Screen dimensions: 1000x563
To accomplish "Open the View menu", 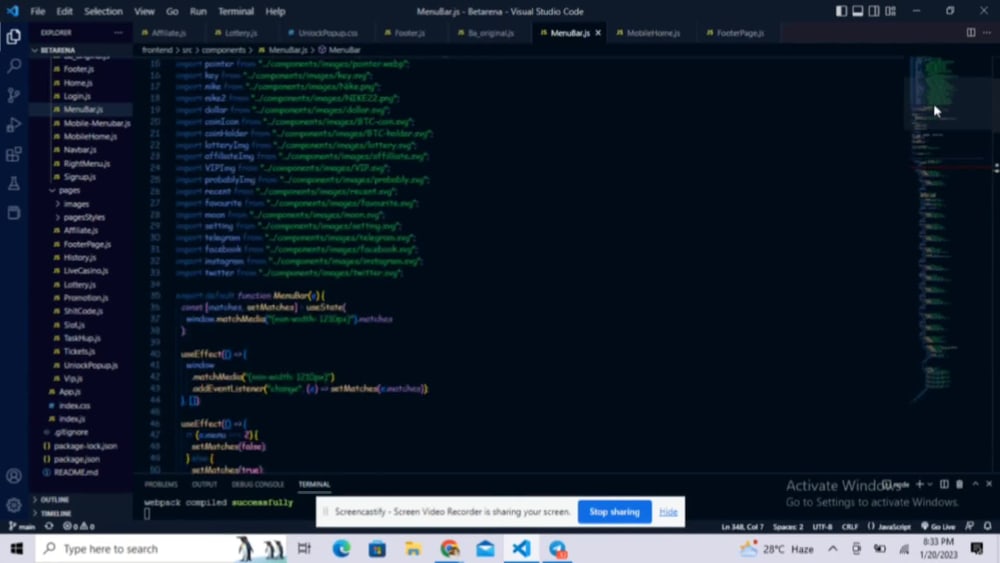I will tap(144, 11).
